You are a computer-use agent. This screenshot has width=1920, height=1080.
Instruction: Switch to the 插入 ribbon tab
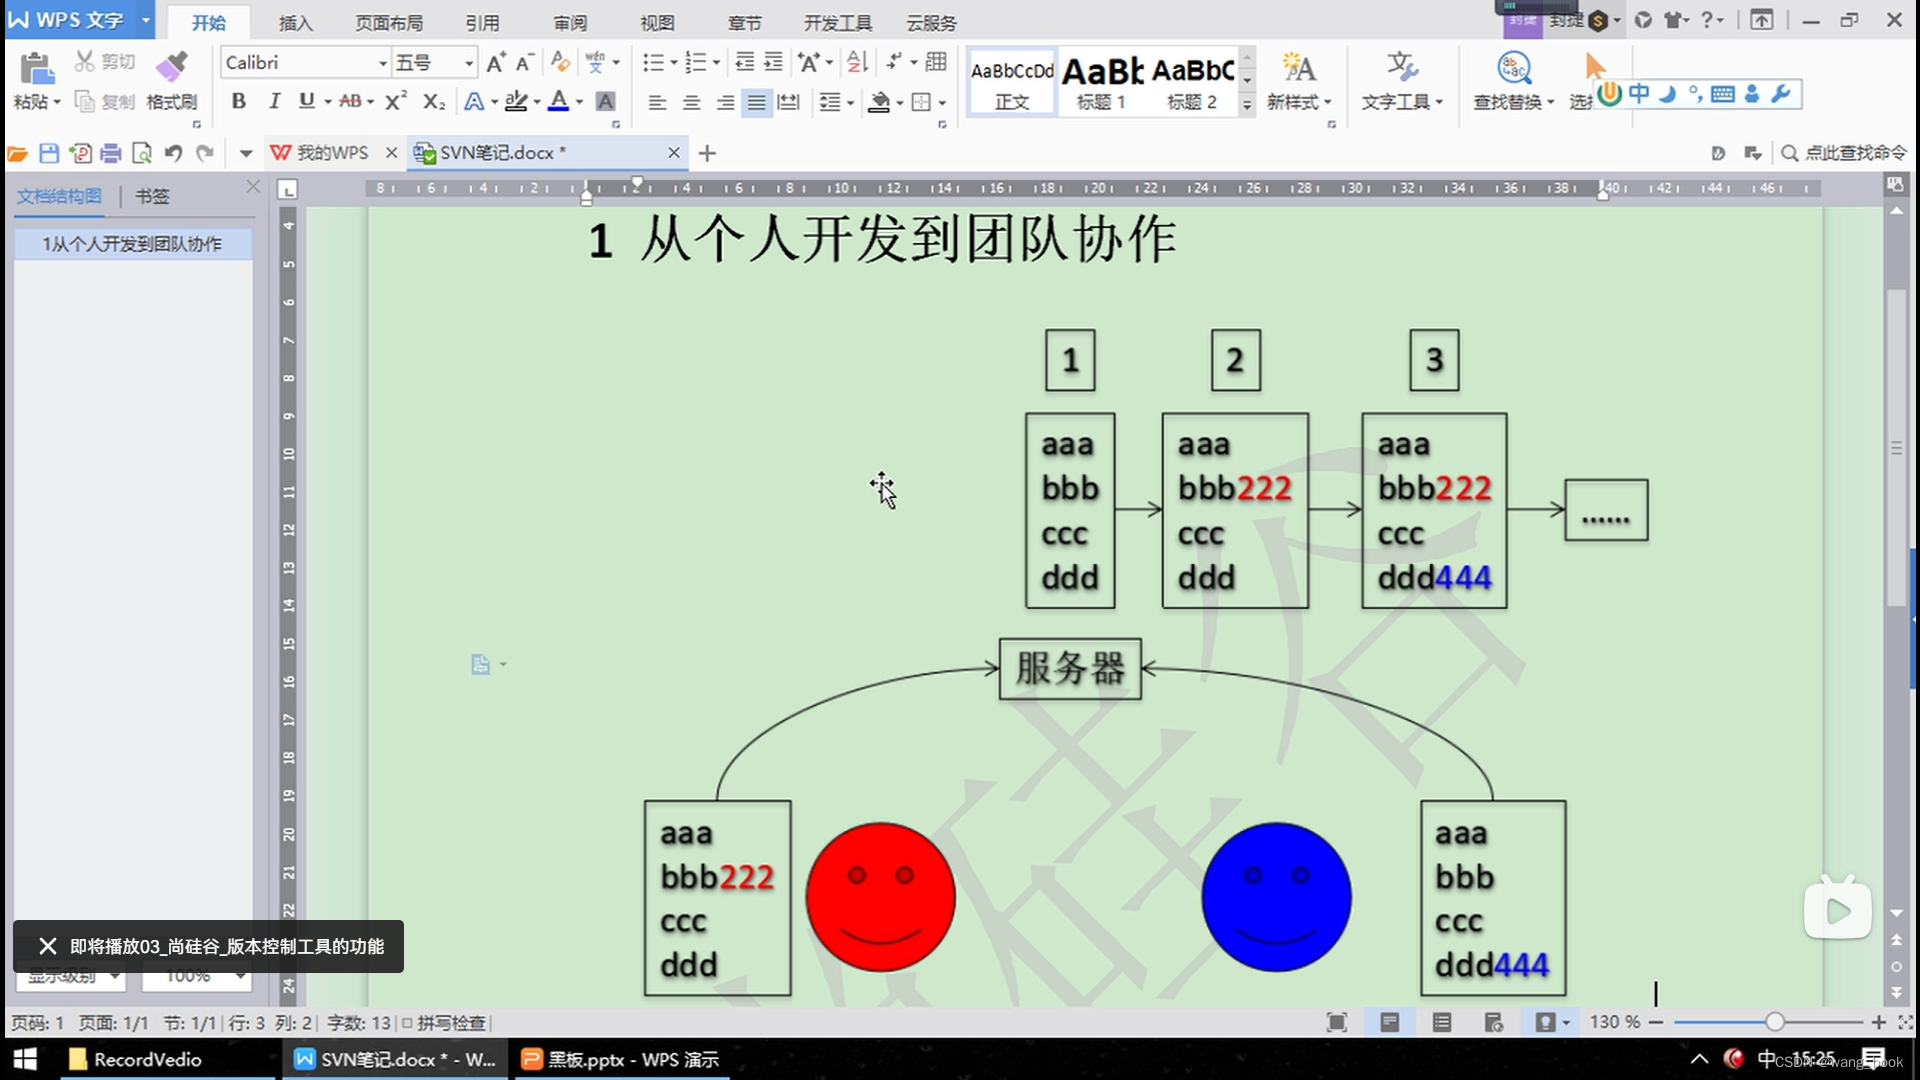pyautogui.click(x=294, y=22)
